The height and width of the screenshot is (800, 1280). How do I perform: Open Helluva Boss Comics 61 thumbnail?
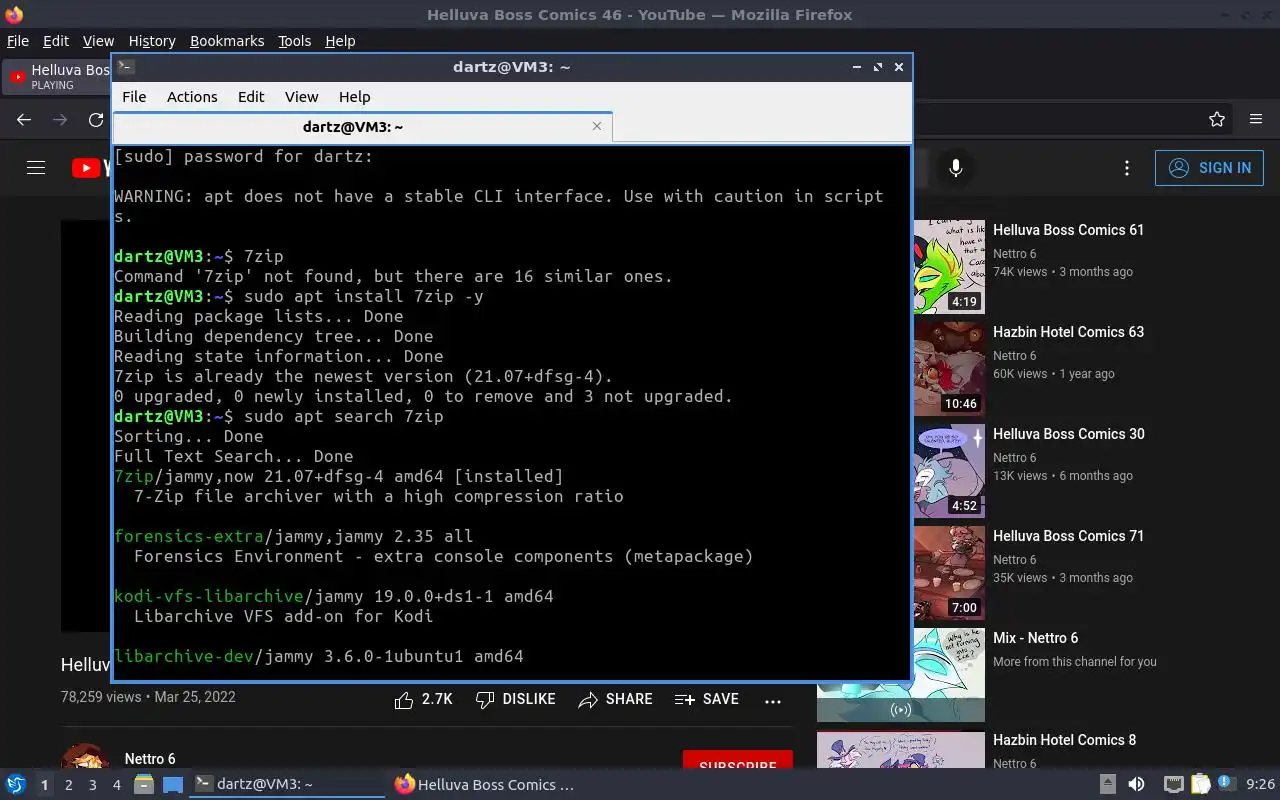point(950,266)
